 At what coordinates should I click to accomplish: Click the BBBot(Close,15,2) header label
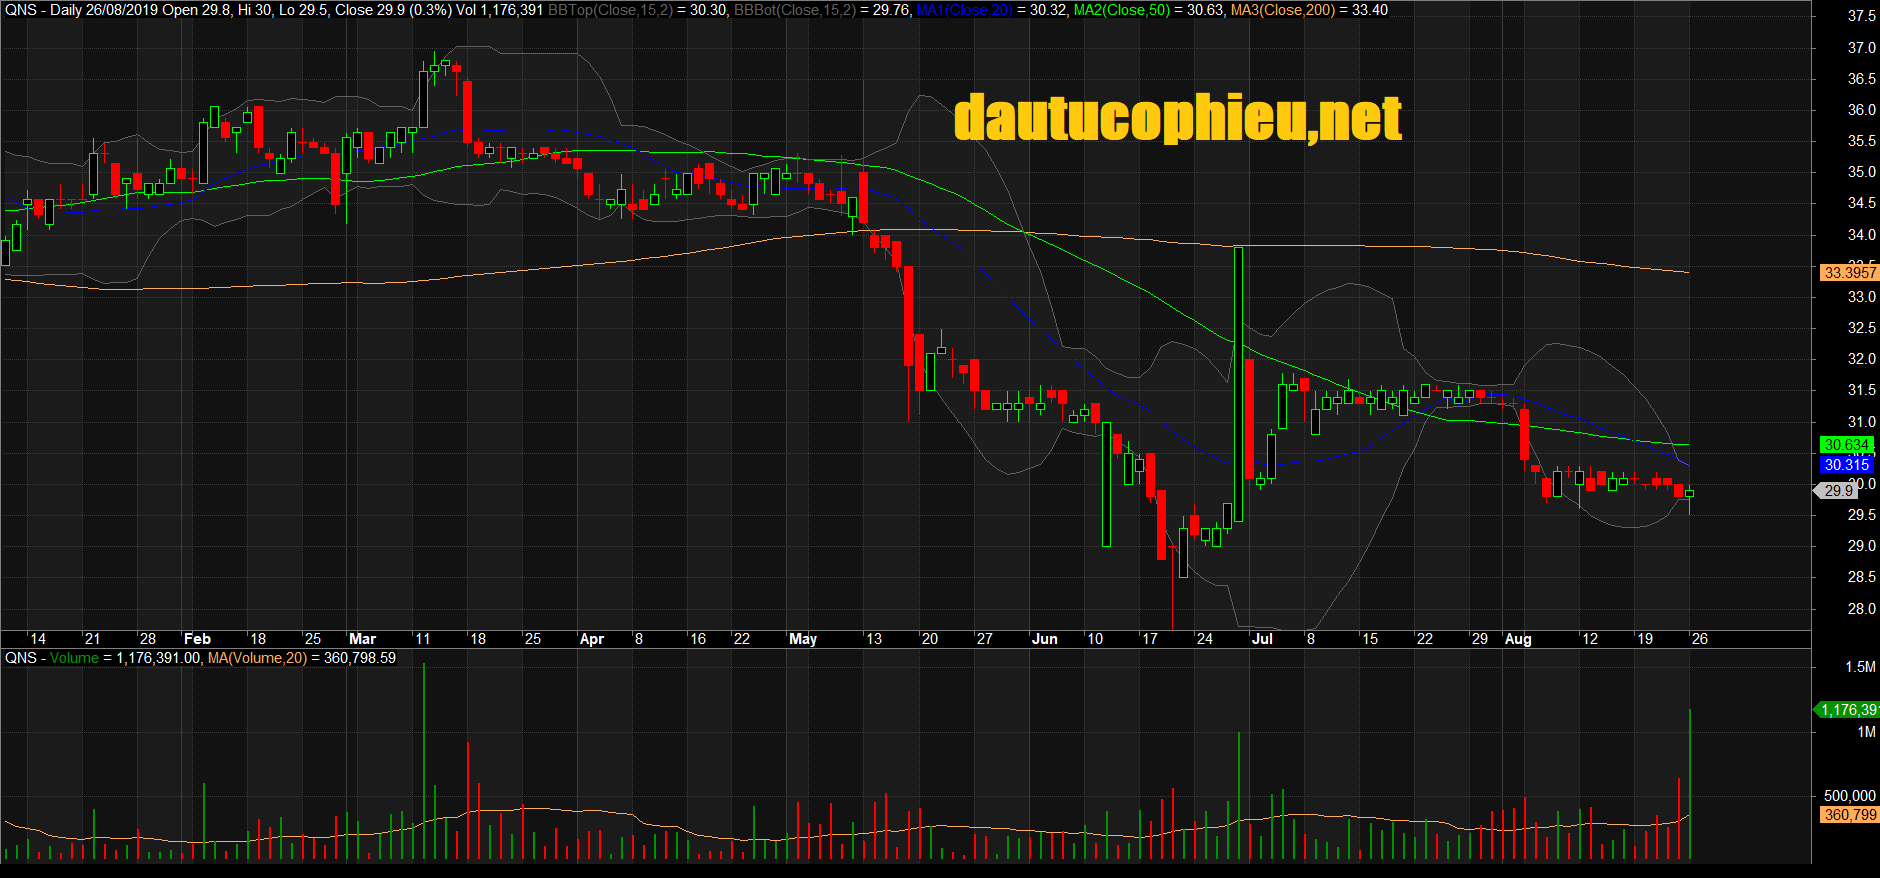tap(794, 10)
